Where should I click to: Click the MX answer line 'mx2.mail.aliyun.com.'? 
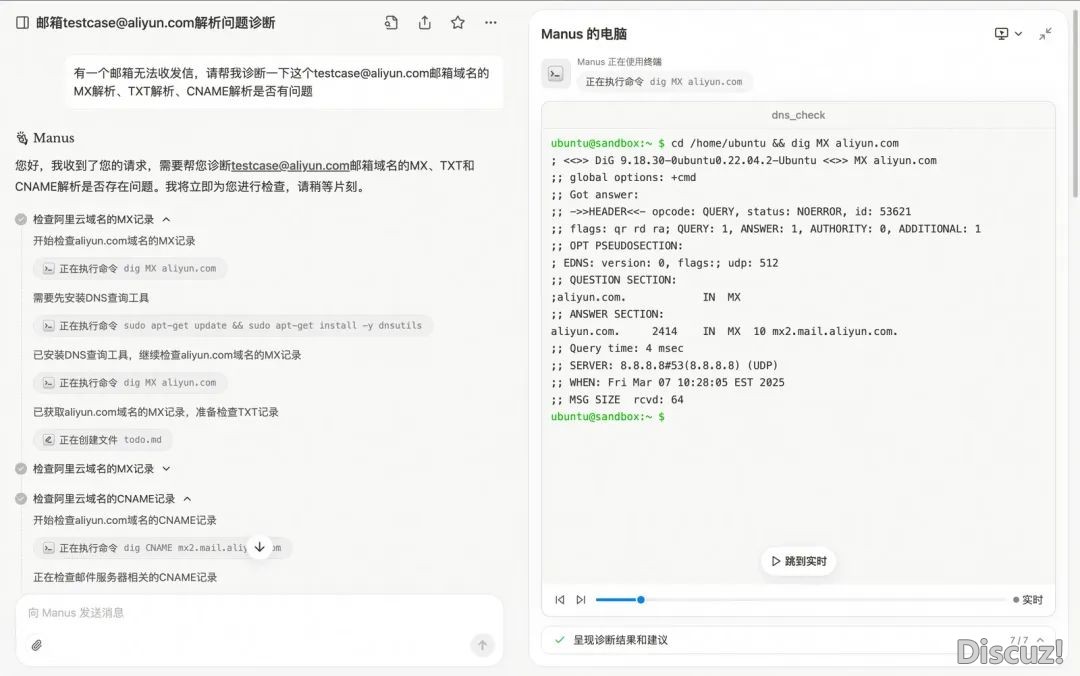point(835,331)
